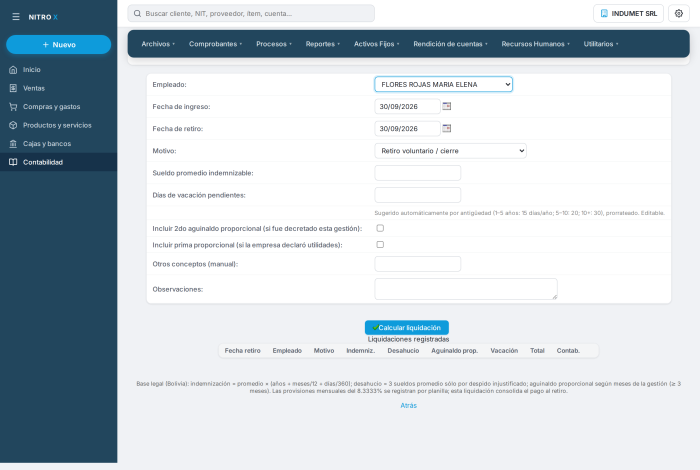
Task: Click Días de vacación pendientes field
Action: (417, 195)
